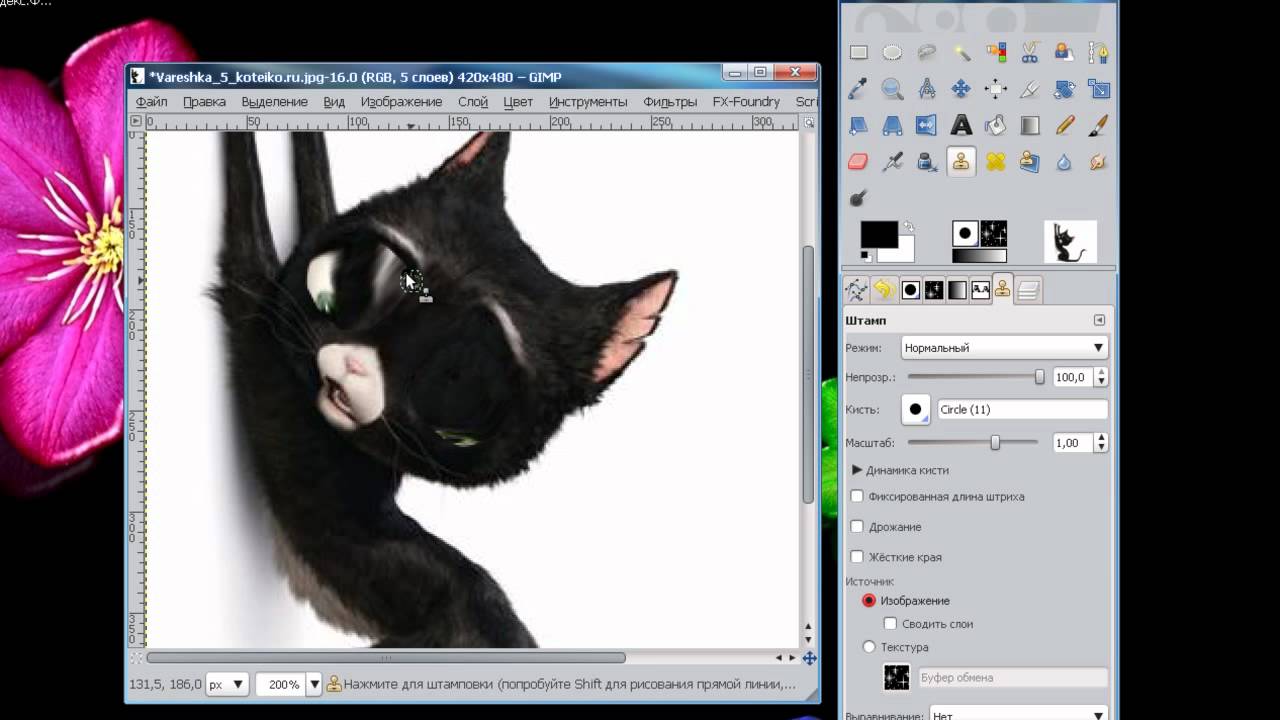The height and width of the screenshot is (720, 1280).
Task: Select the Shear tool
Action: [859, 125]
